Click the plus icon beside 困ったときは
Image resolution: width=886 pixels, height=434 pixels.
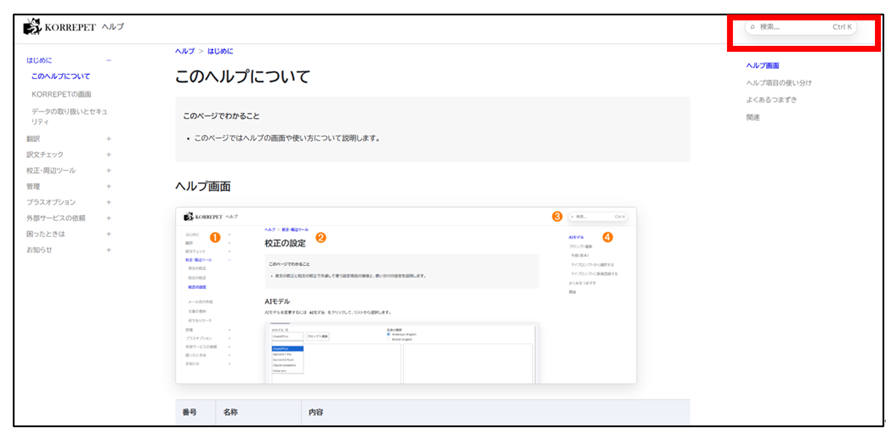(109, 233)
